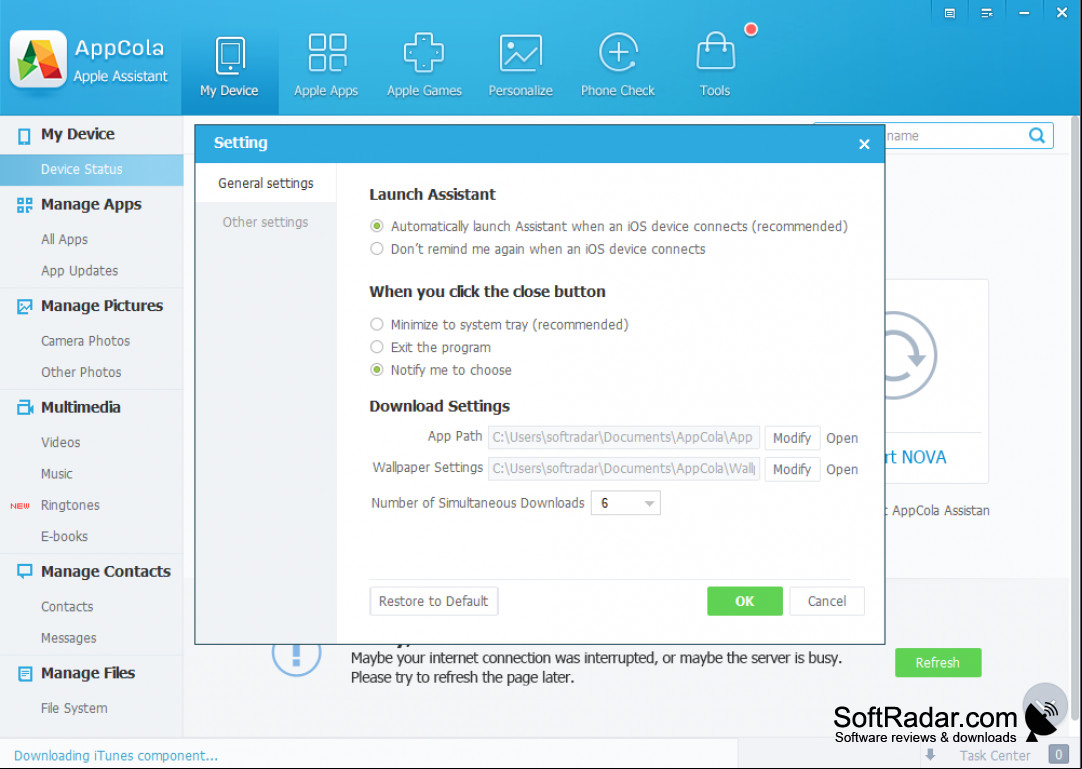Click the My Device sidebar phone icon

click(x=24, y=135)
